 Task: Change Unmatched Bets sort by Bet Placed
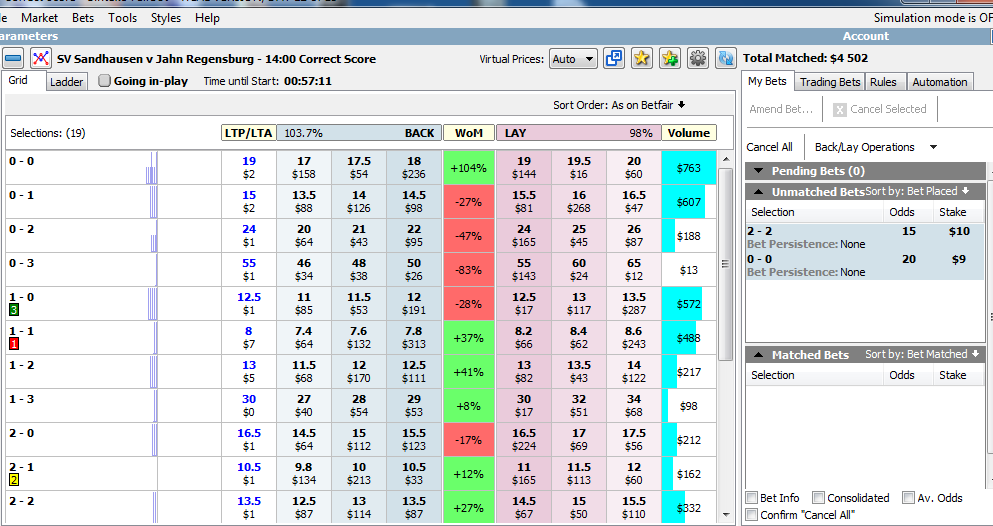pyautogui.click(x=917, y=191)
